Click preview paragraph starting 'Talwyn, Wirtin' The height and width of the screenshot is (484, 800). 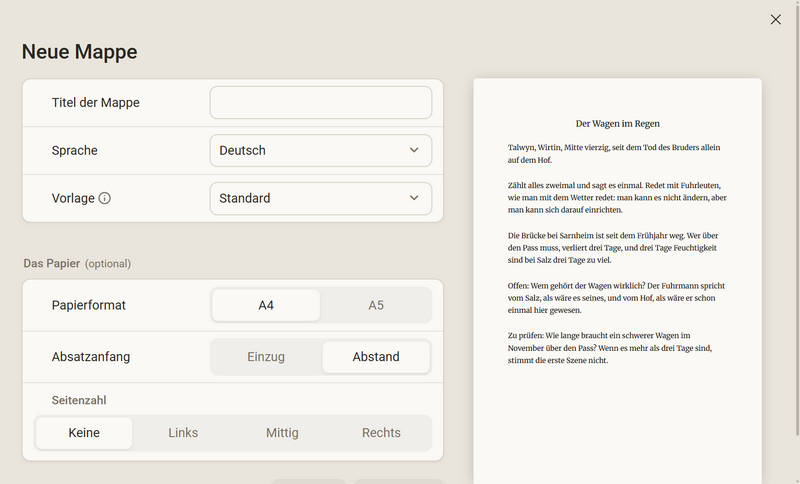click(614, 154)
